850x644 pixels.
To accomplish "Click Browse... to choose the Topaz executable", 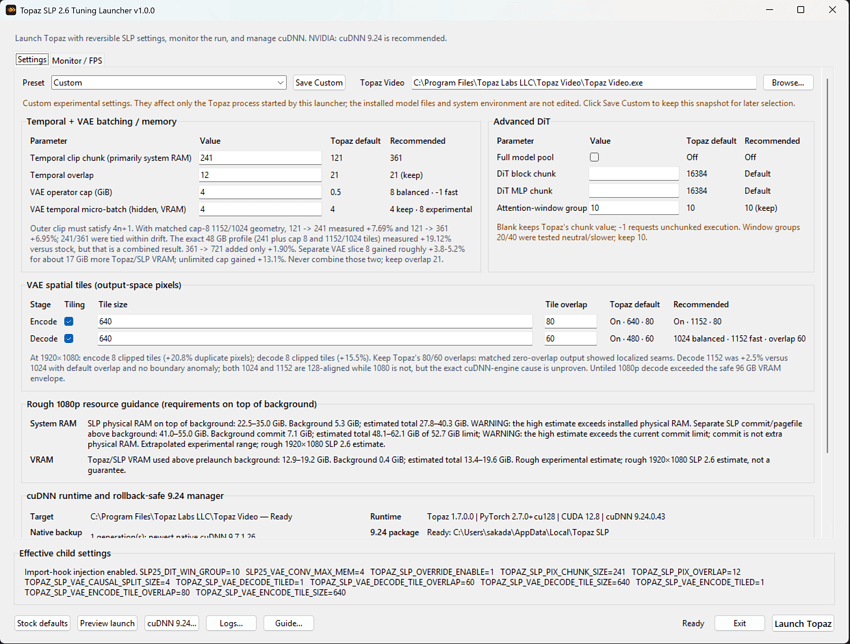I will 788,82.
